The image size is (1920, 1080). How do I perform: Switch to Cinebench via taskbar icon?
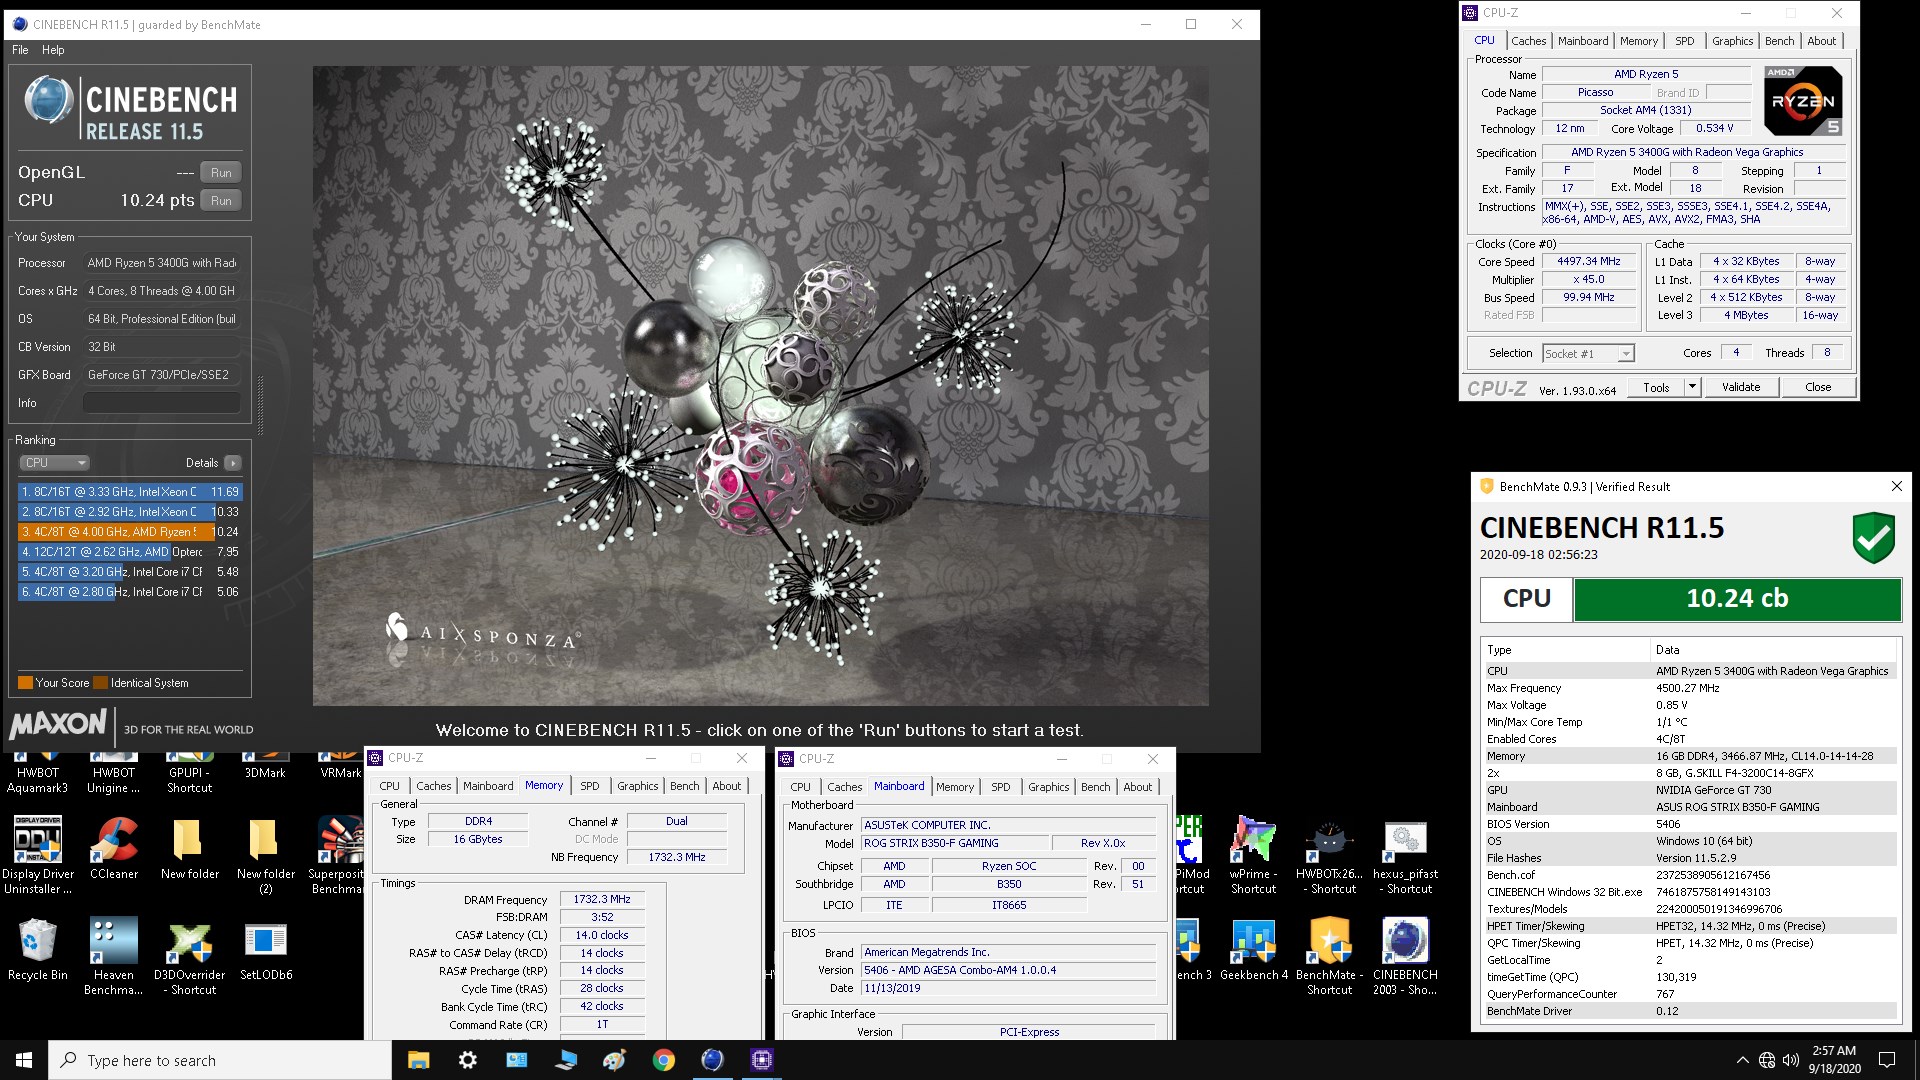click(712, 1060)
